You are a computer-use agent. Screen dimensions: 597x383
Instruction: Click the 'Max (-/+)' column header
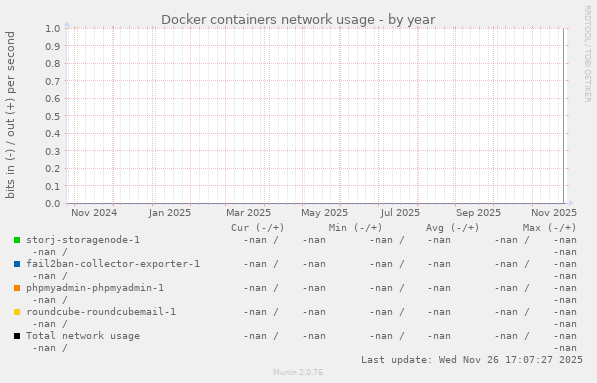[549, 228]
